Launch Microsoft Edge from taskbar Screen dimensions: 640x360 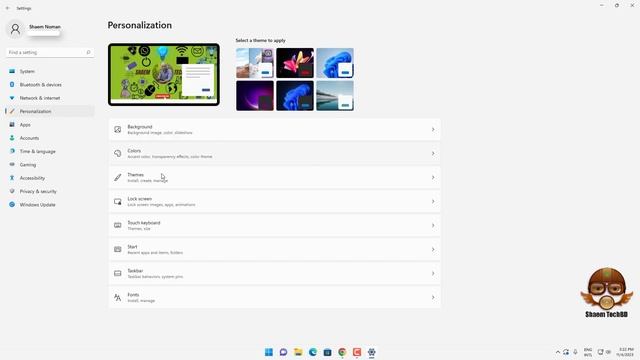click(313, 352)
